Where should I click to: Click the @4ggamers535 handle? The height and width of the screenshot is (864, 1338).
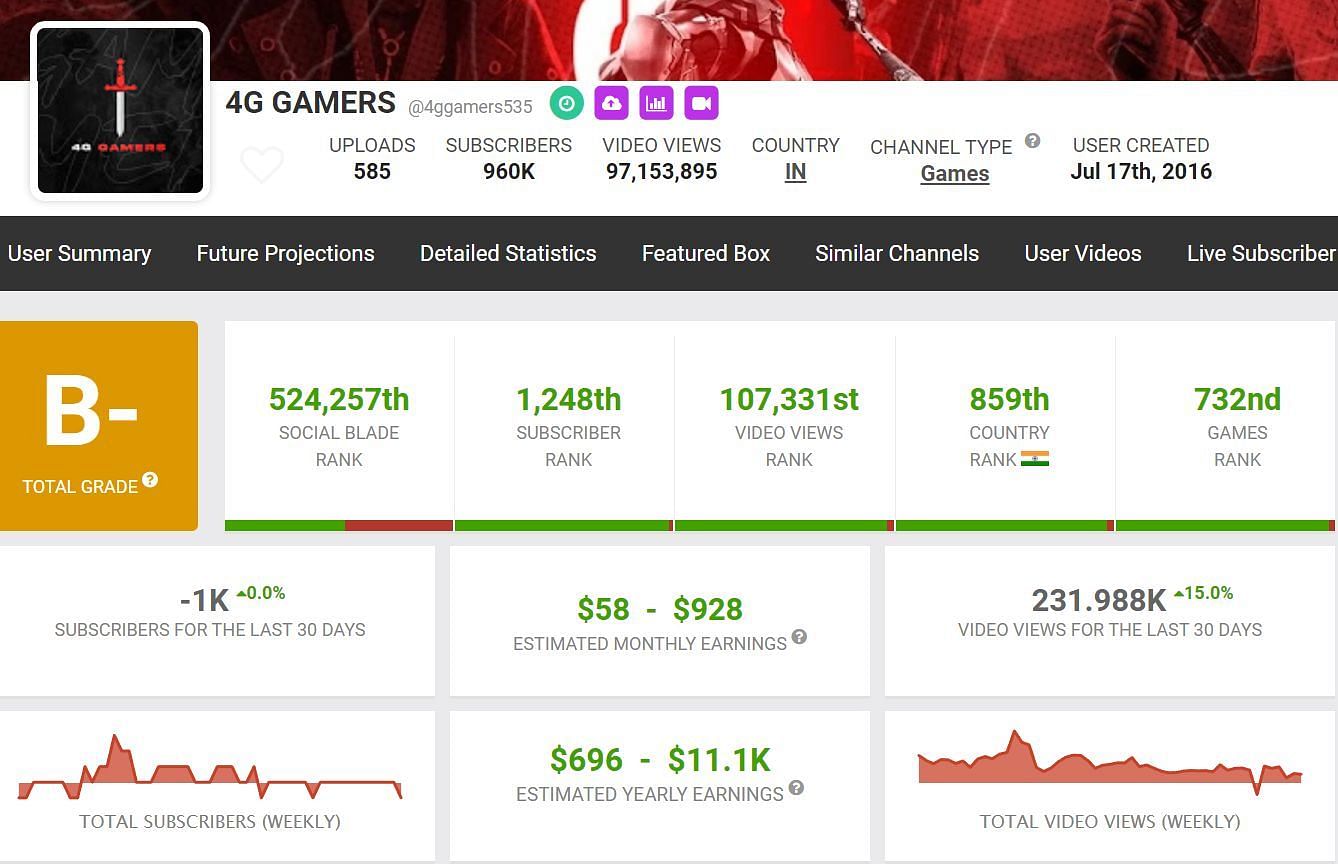tap(470, 106)
